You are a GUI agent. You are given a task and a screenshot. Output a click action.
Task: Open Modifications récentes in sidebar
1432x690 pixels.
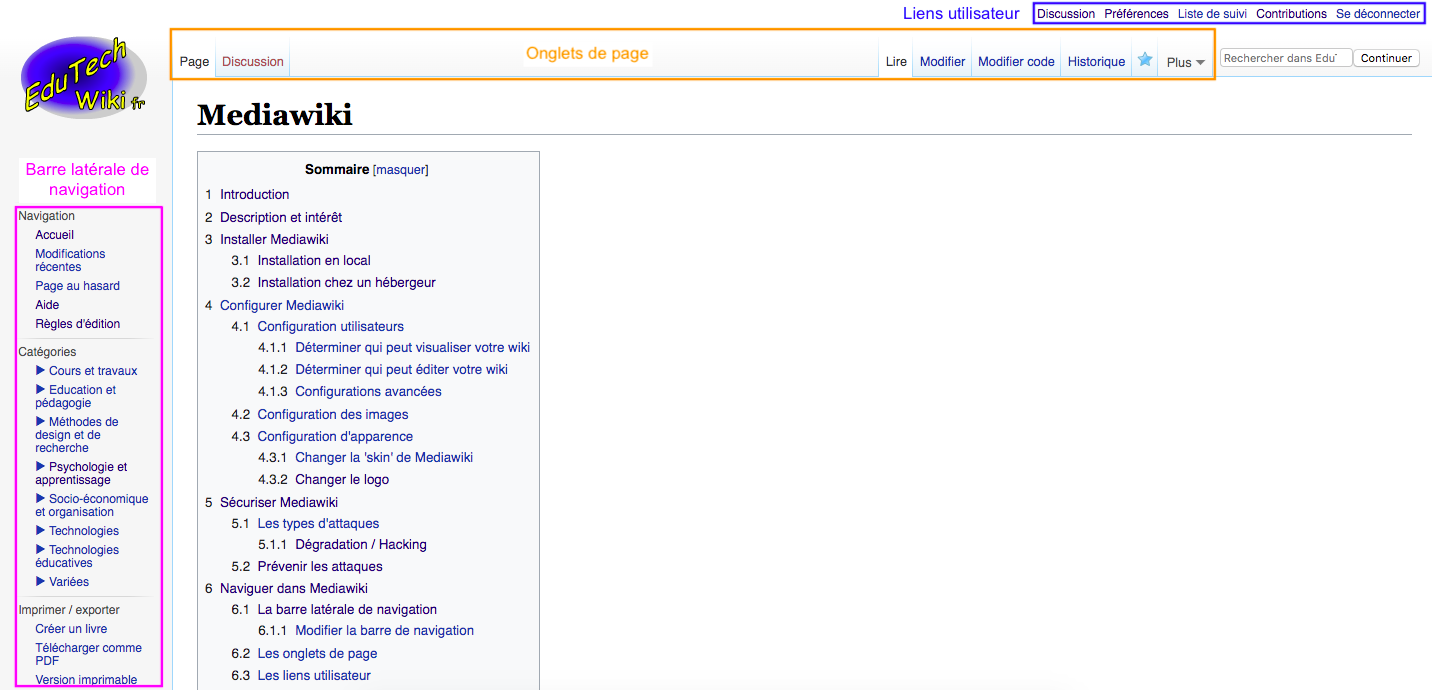pyautogui.click(x=70, y=260)
